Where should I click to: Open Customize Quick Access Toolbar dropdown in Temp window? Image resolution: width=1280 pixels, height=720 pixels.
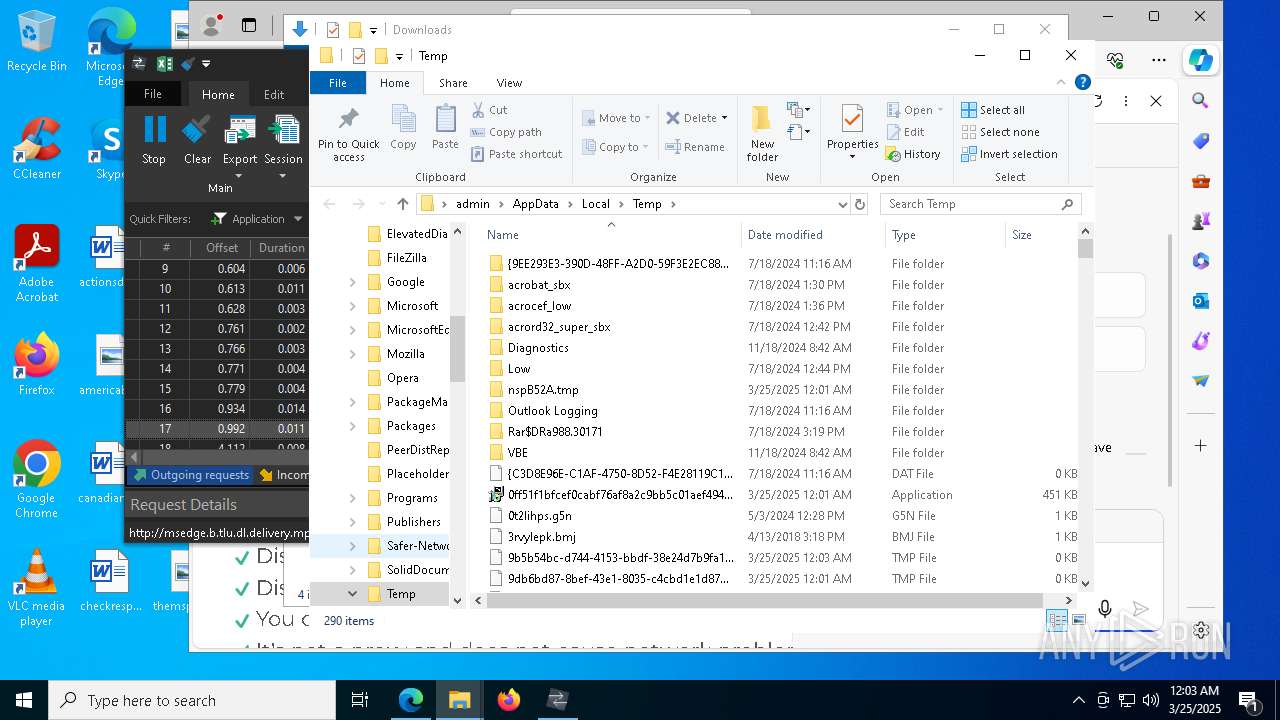(399, 56)
